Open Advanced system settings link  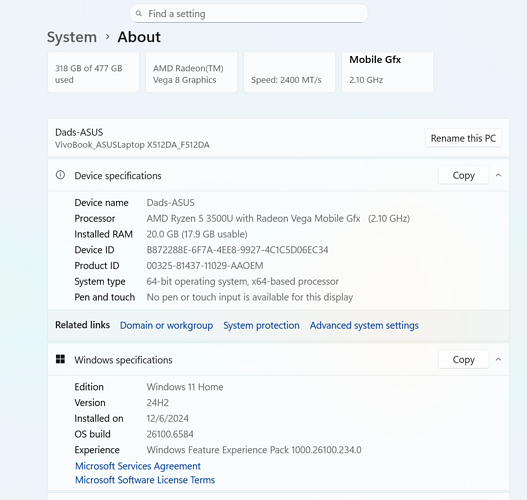coord(364,325)
